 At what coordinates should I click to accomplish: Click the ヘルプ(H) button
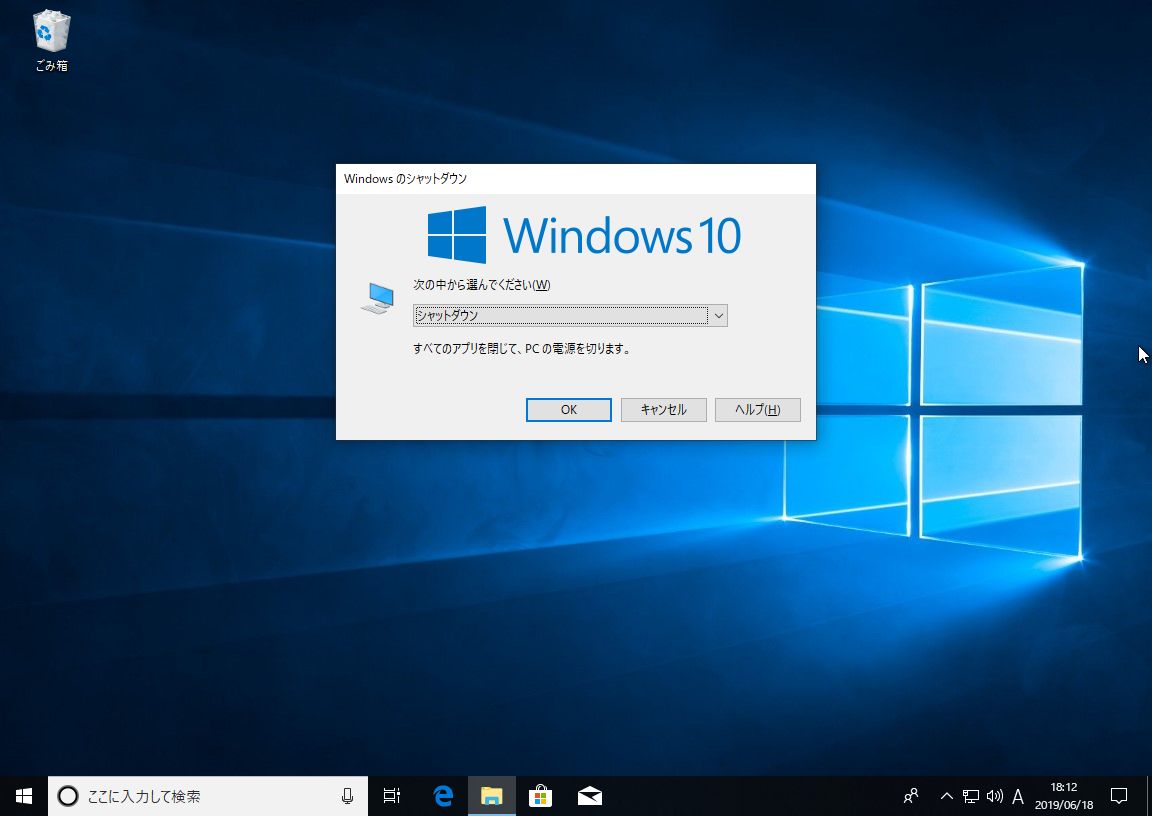757,410
